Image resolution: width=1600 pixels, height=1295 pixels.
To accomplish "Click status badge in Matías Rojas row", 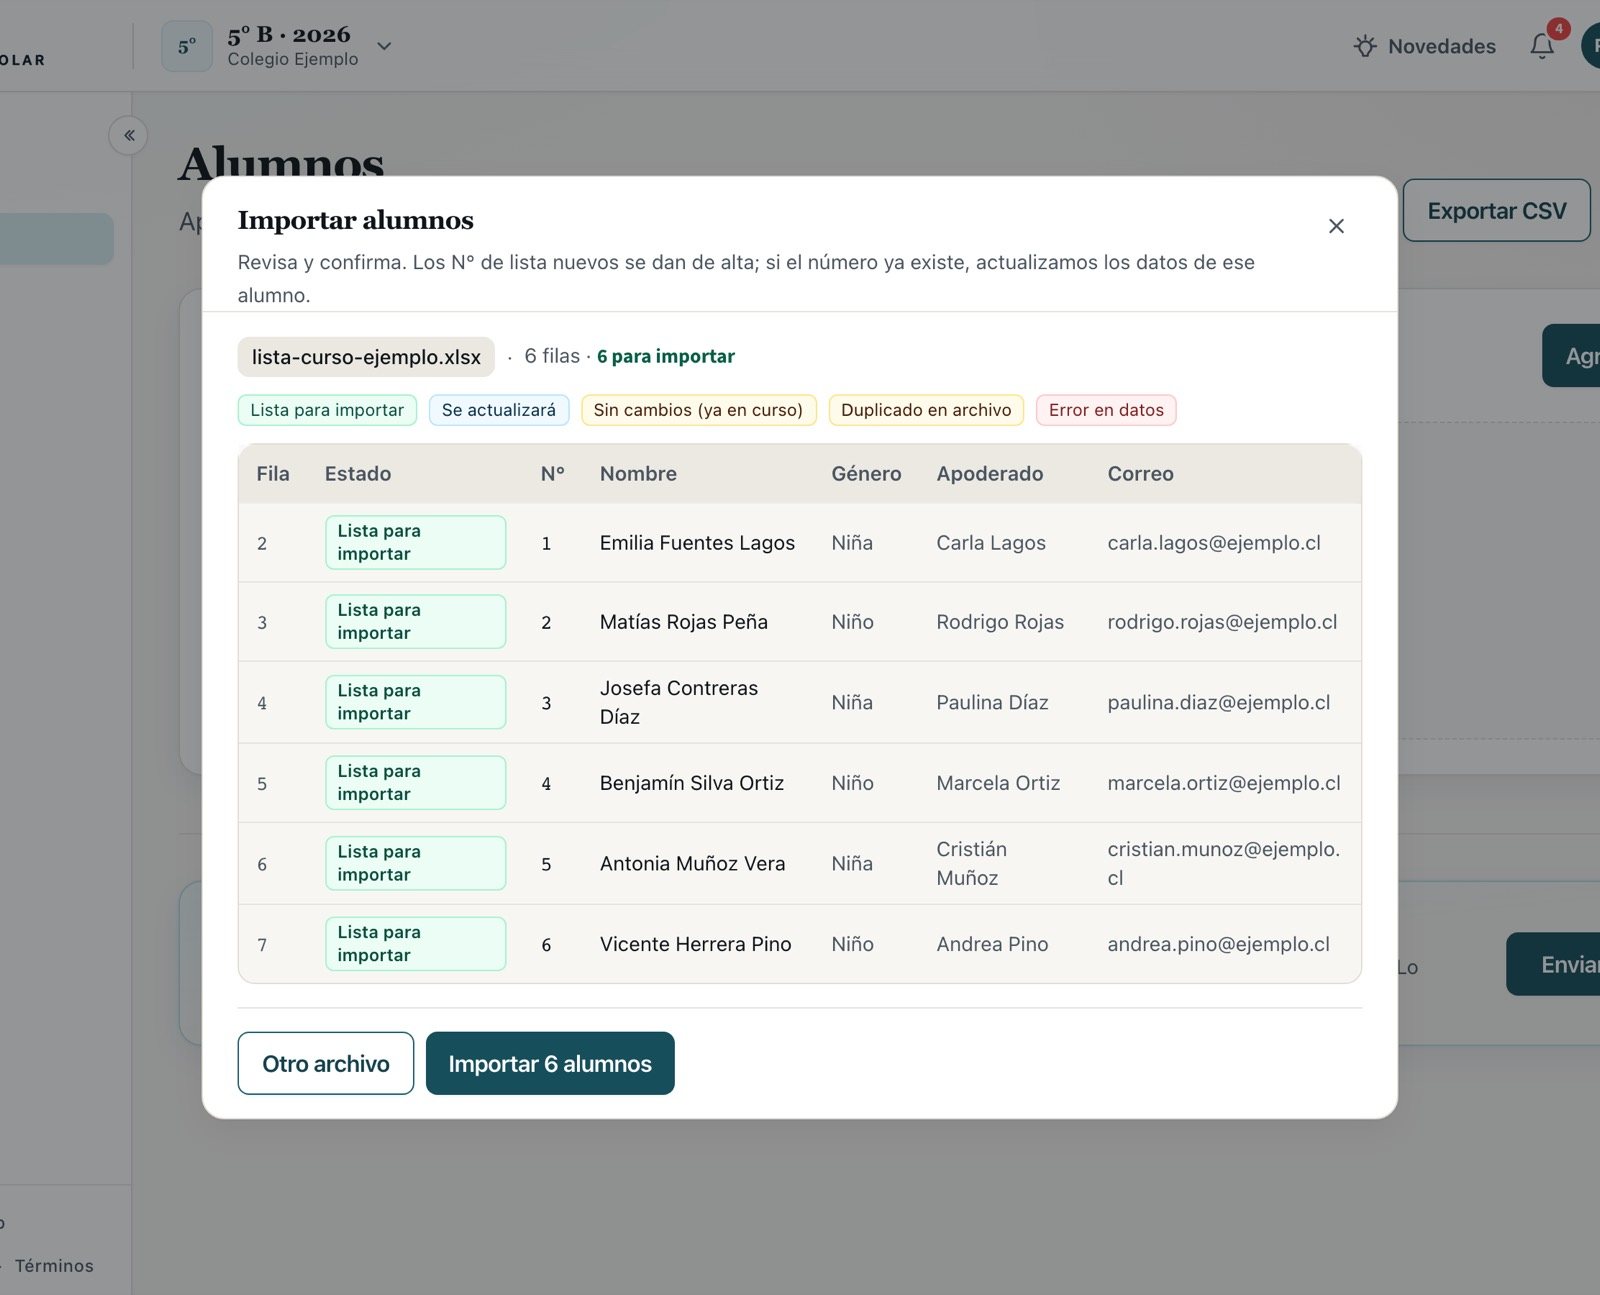I will point(415,621).
